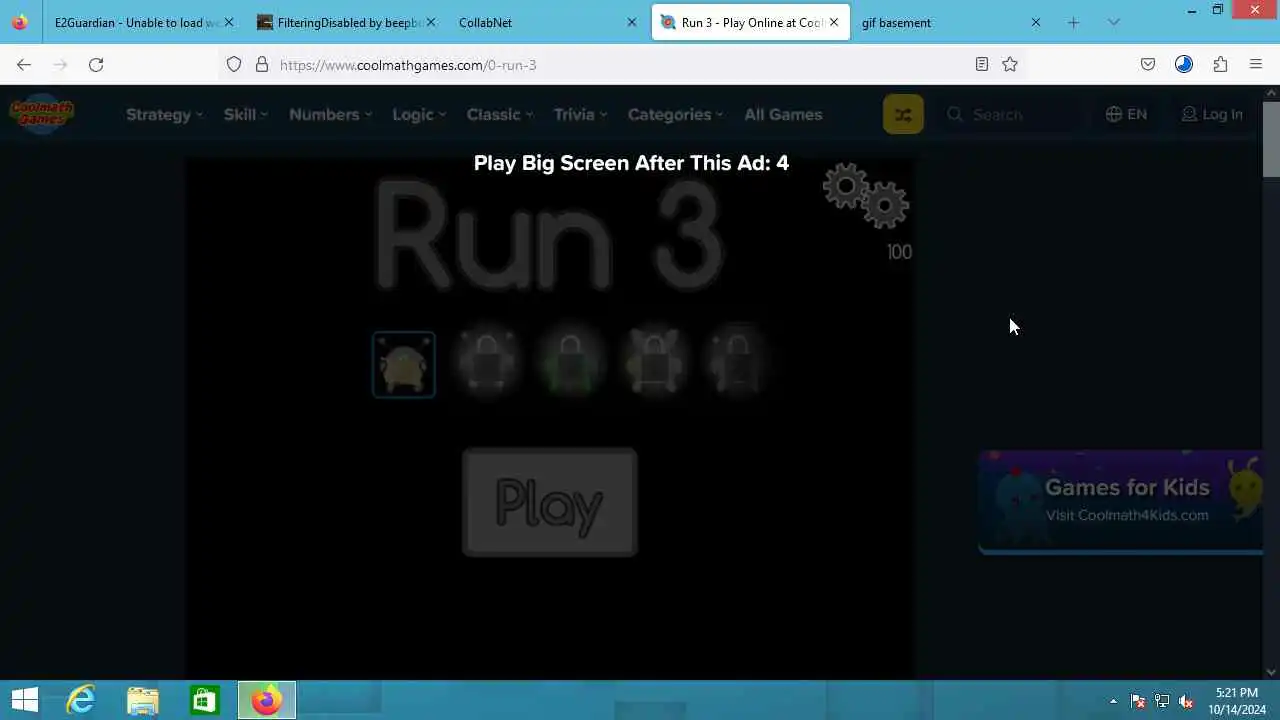Screen dimensions: 1280x720
Task: Open File Explorer from the taskbar
Action: click(x=142, y=700)
